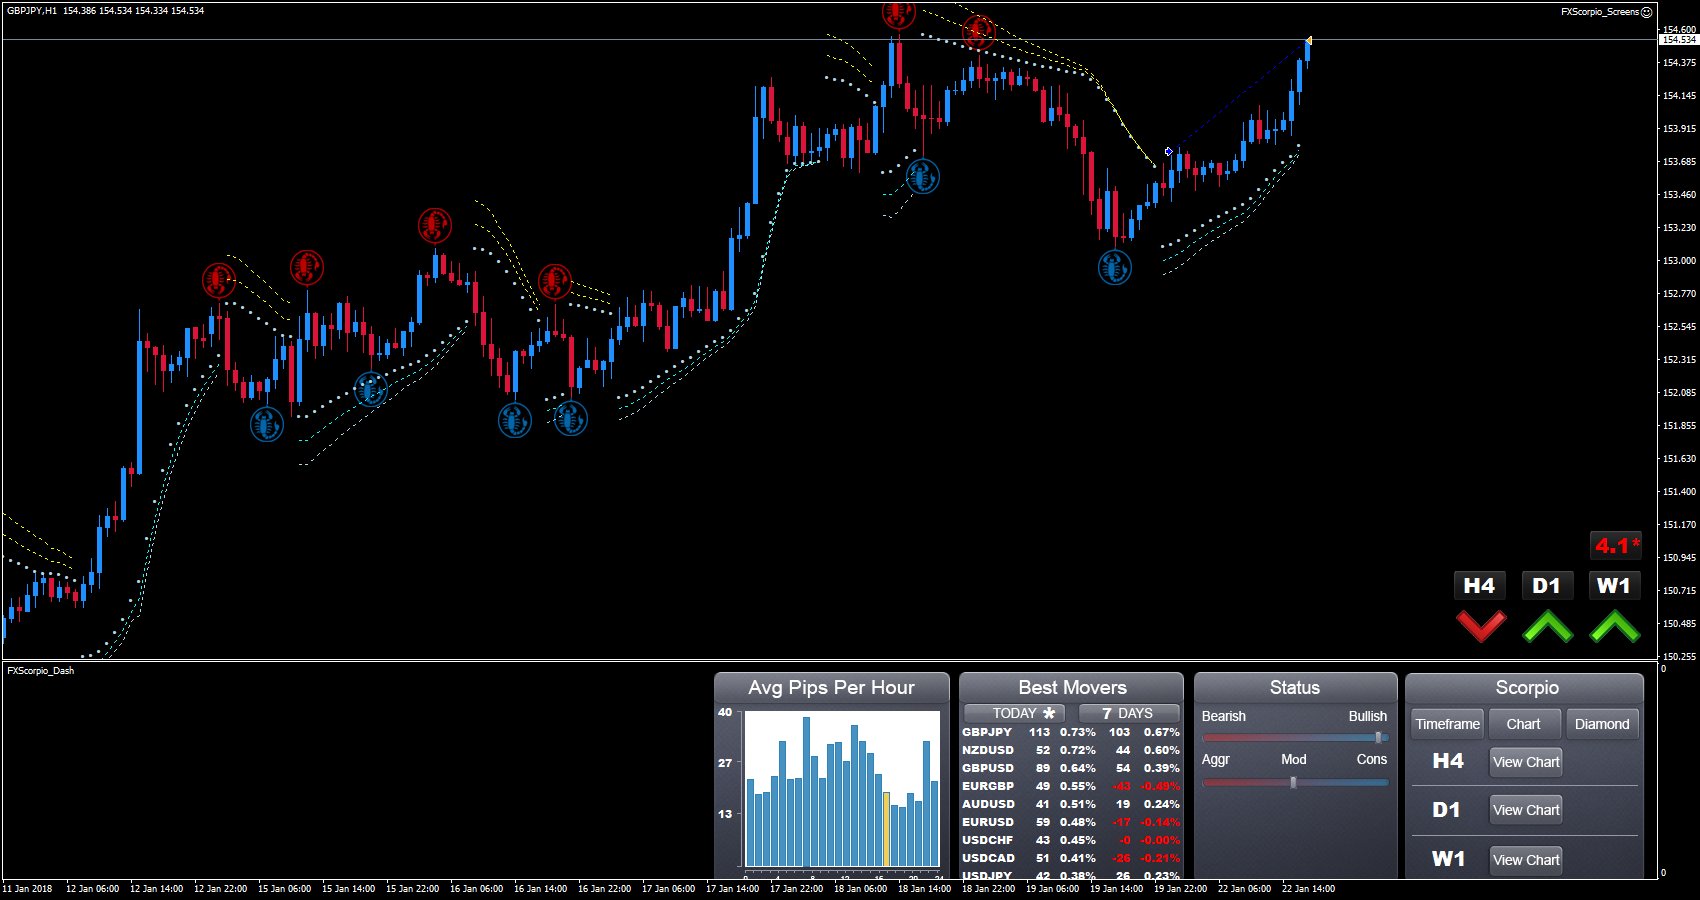Select the W1 button on the chart
The width and height of the screenshot is (1700, 900).
(1613, 586)
